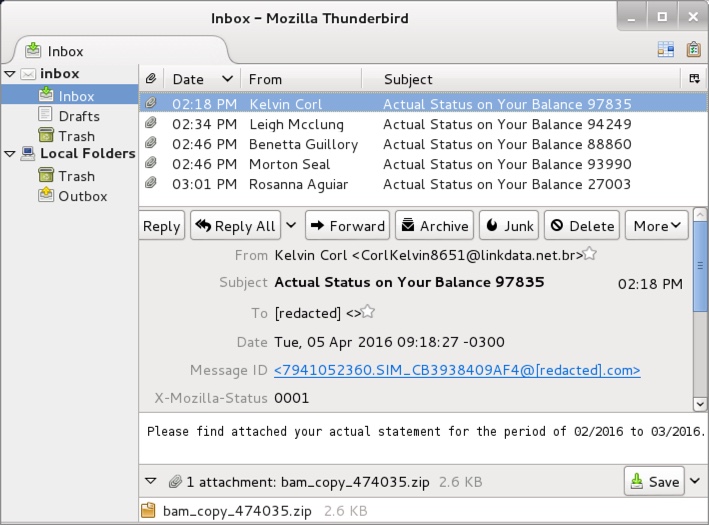Open the Outbox folder under Local Folders
Viewport: 709px width, 525px height.
(x=82, y=196)
